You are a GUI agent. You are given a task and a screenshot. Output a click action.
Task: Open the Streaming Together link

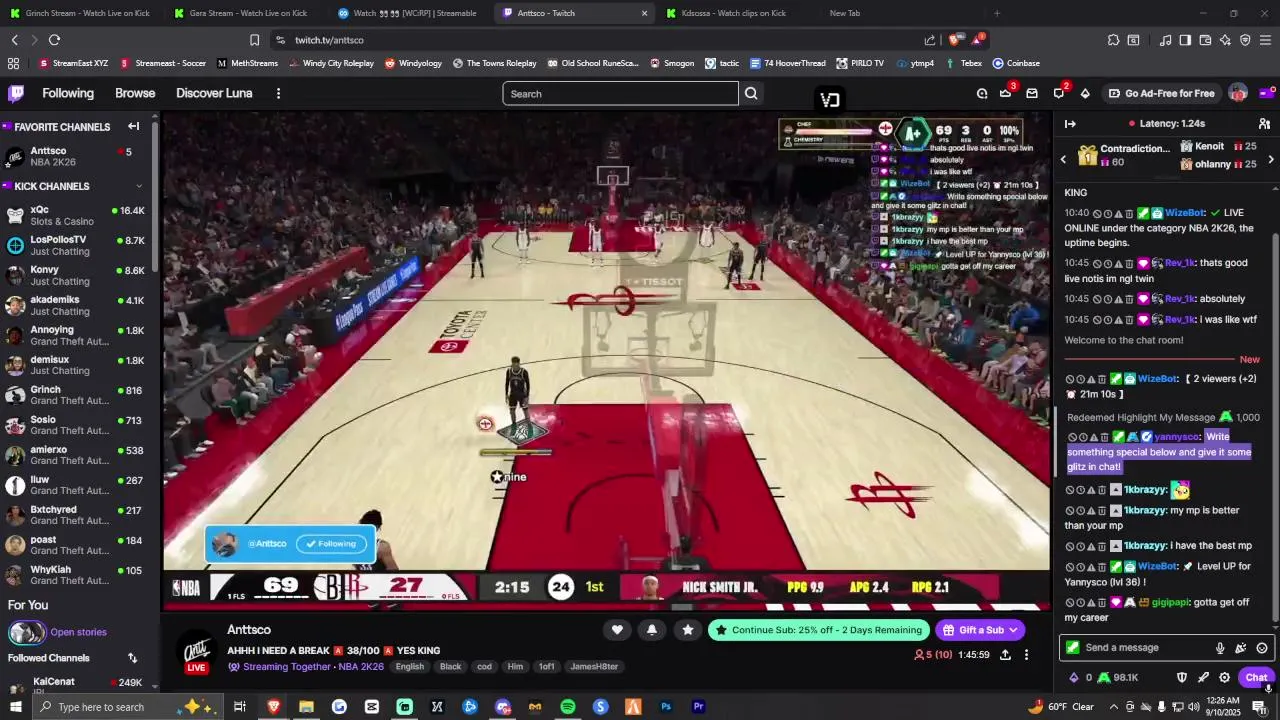(286, 667)
